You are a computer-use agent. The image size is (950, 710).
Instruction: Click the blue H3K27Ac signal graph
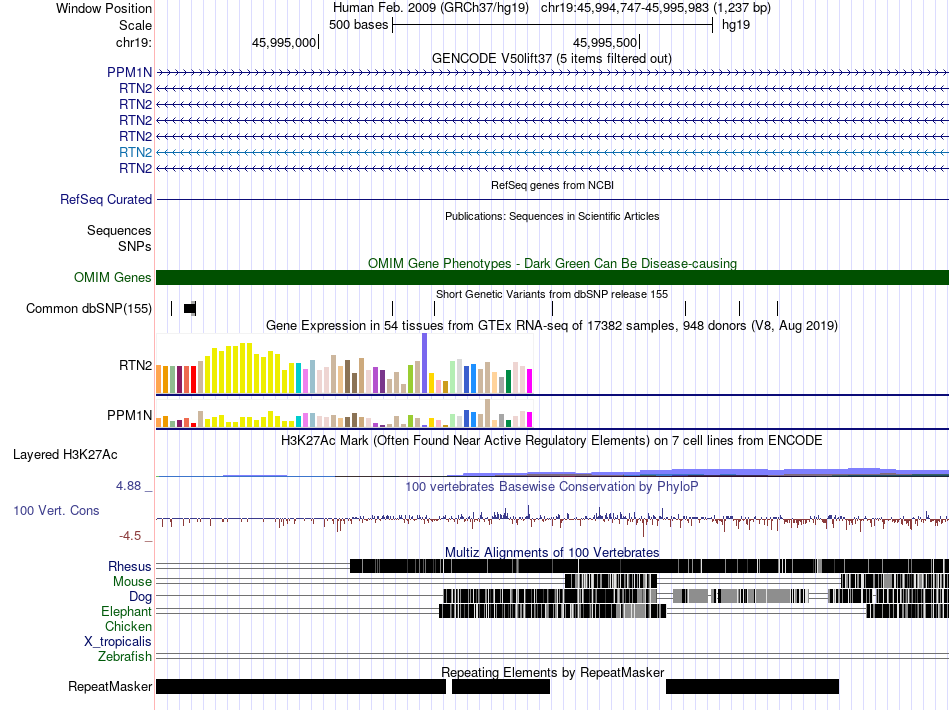(x=552, y=472)
